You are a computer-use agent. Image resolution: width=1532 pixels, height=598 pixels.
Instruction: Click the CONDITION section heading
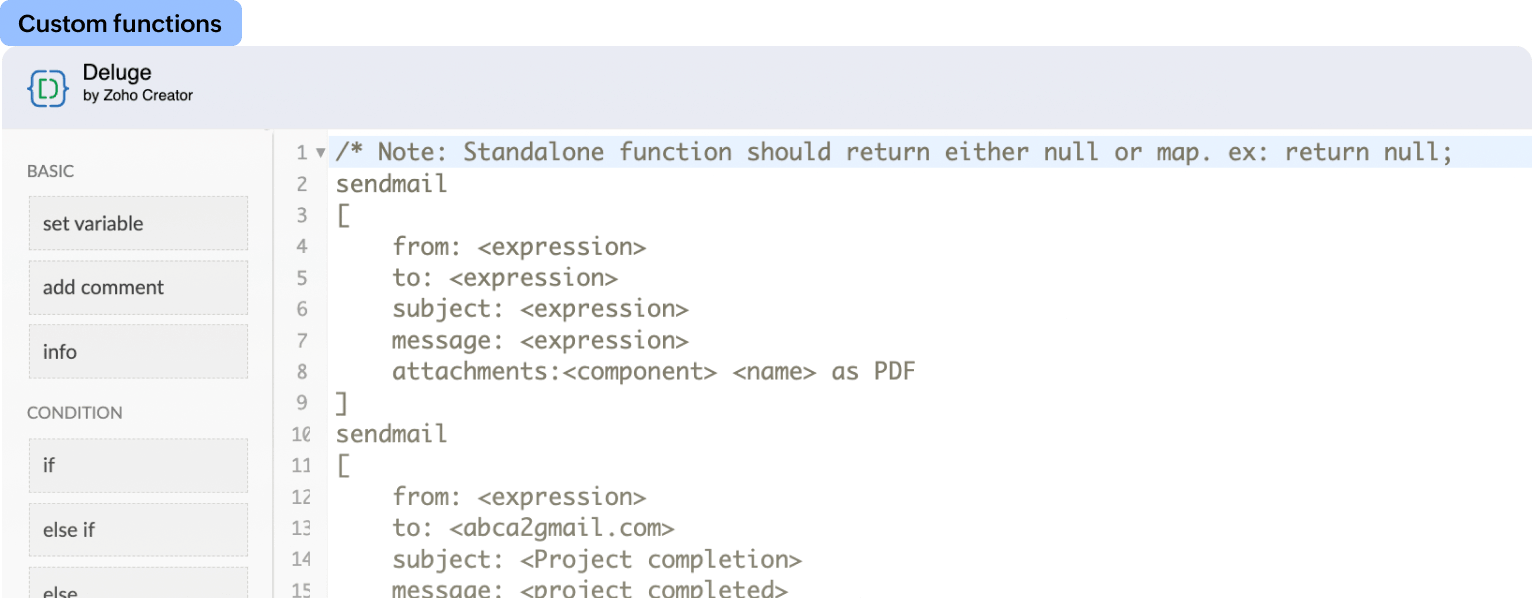(74, 412)
